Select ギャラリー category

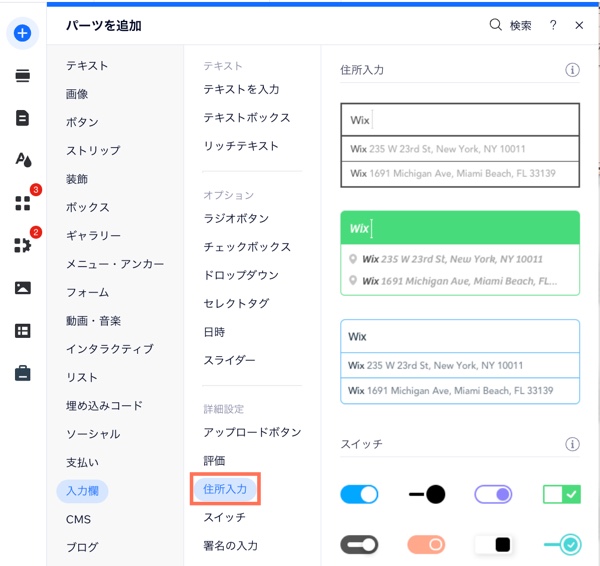93,235
